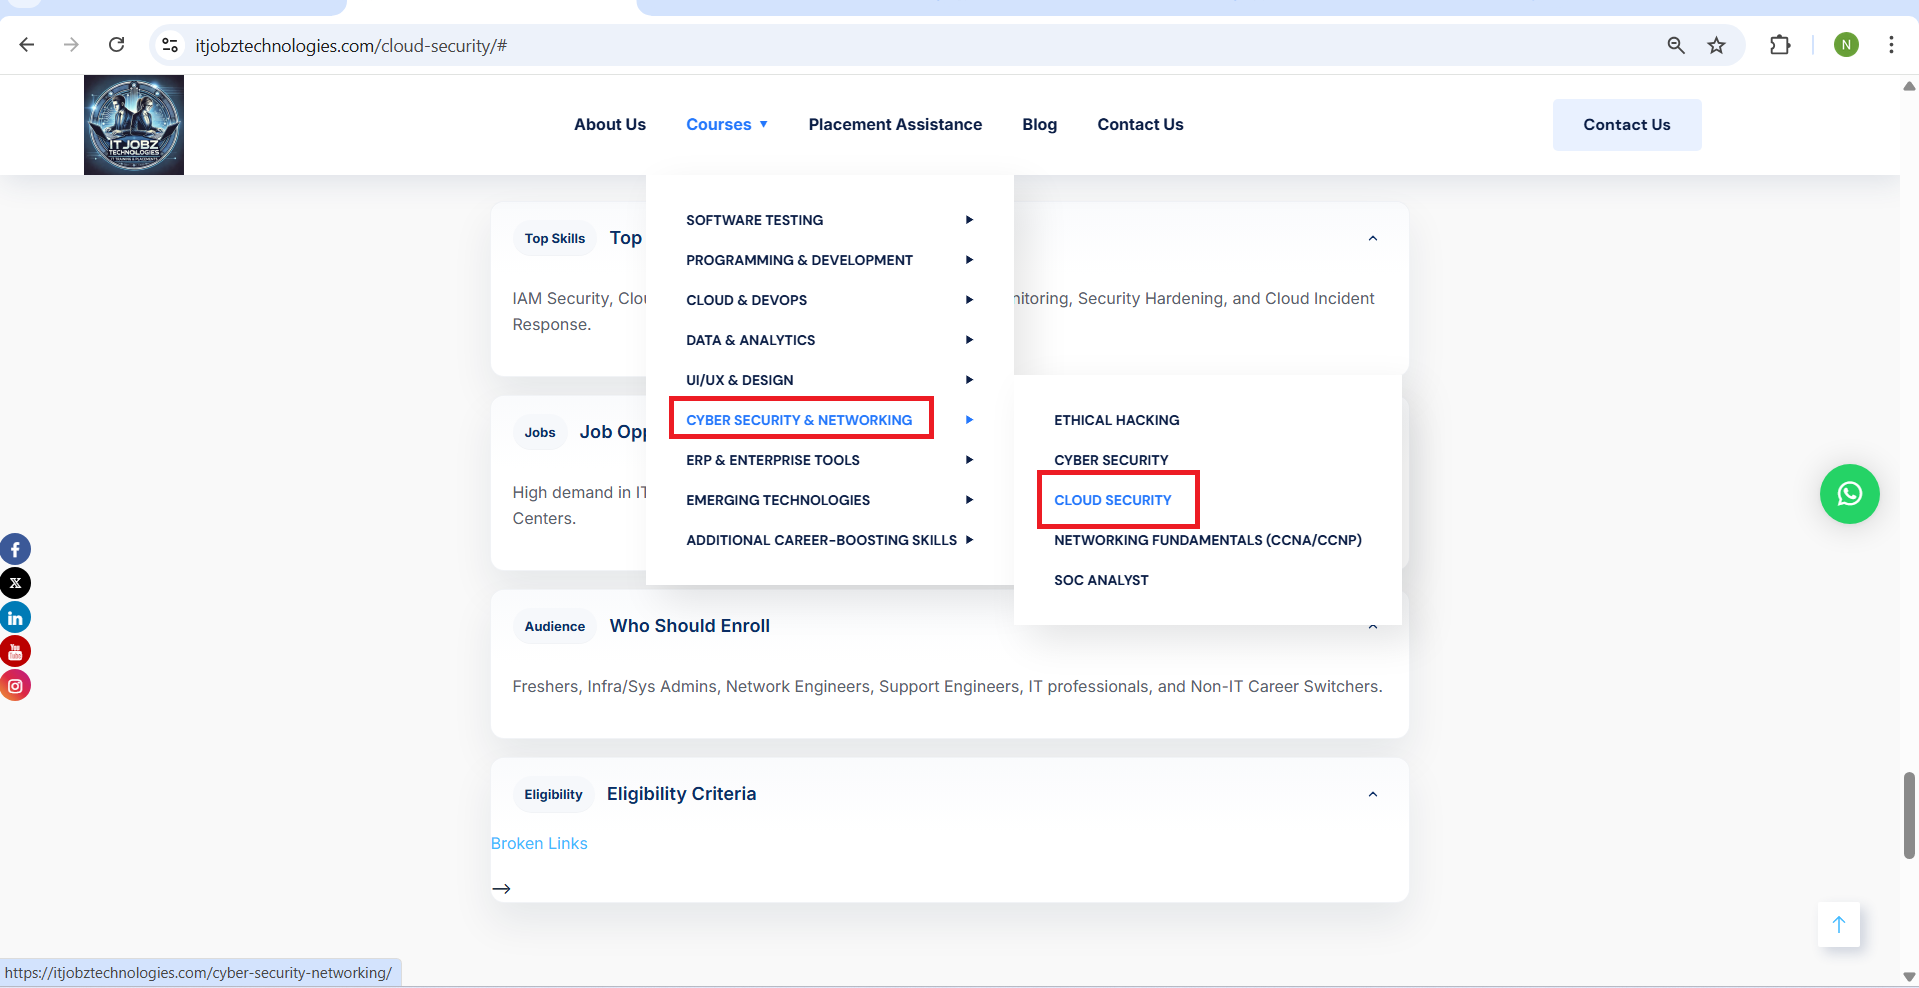Screen dimensions: 1919x988
Task: Open the Broken Links hyperlink
Action: pos(539,844)
